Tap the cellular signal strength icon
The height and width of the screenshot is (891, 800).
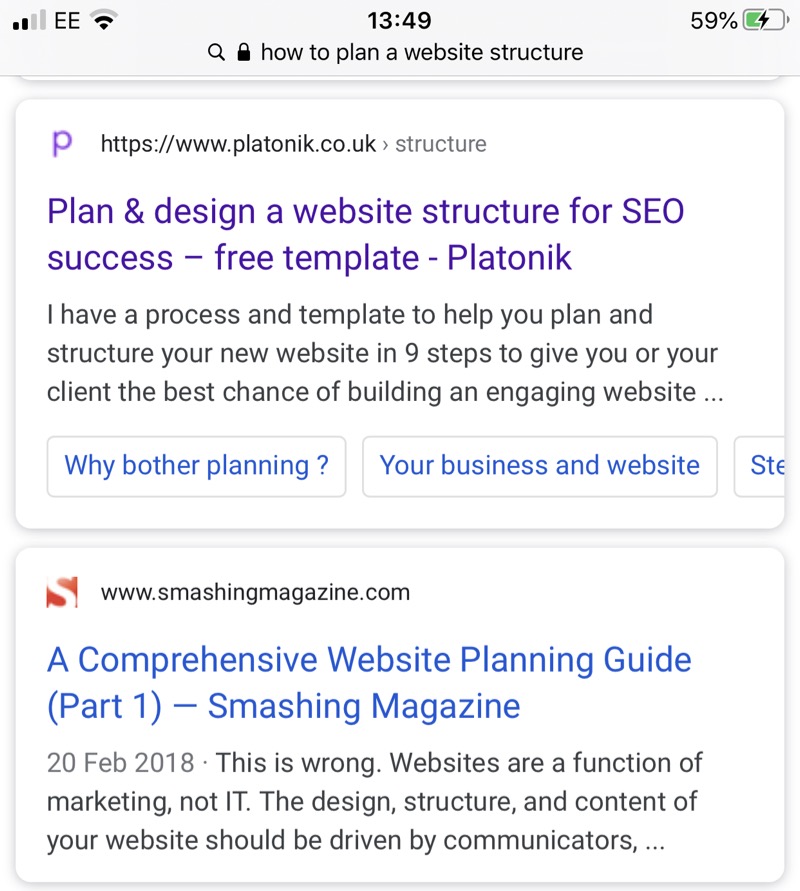click(x=29, y=20)
